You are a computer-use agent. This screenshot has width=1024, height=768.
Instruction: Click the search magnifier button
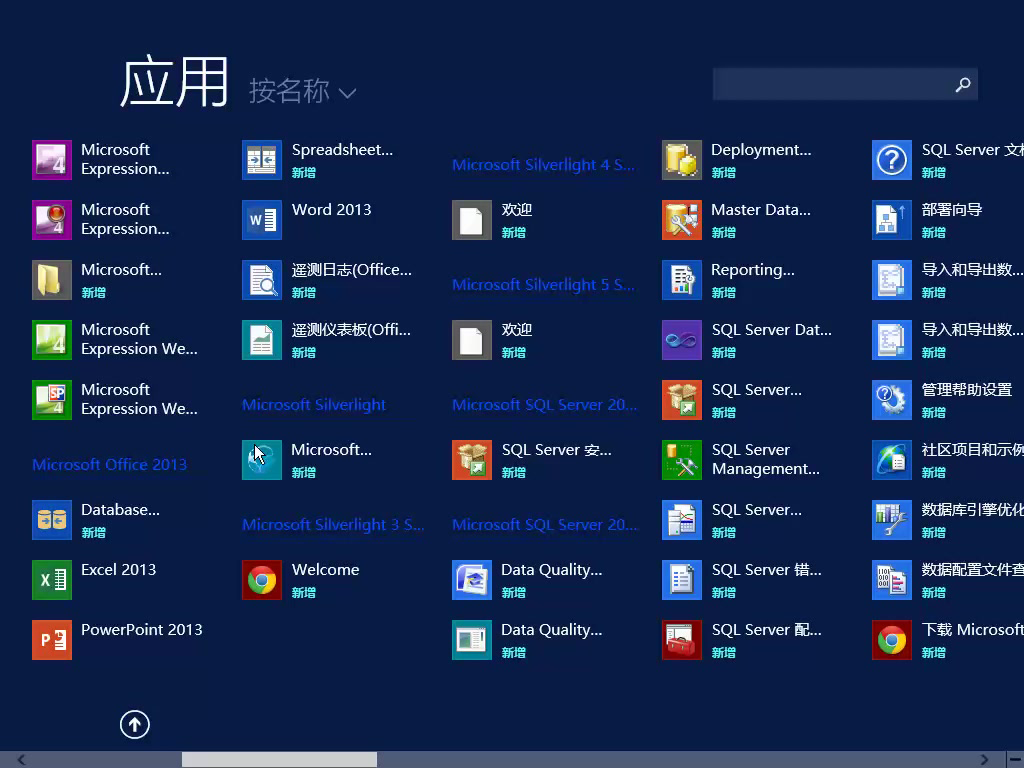pyautogui.click(x=963, y=85)
